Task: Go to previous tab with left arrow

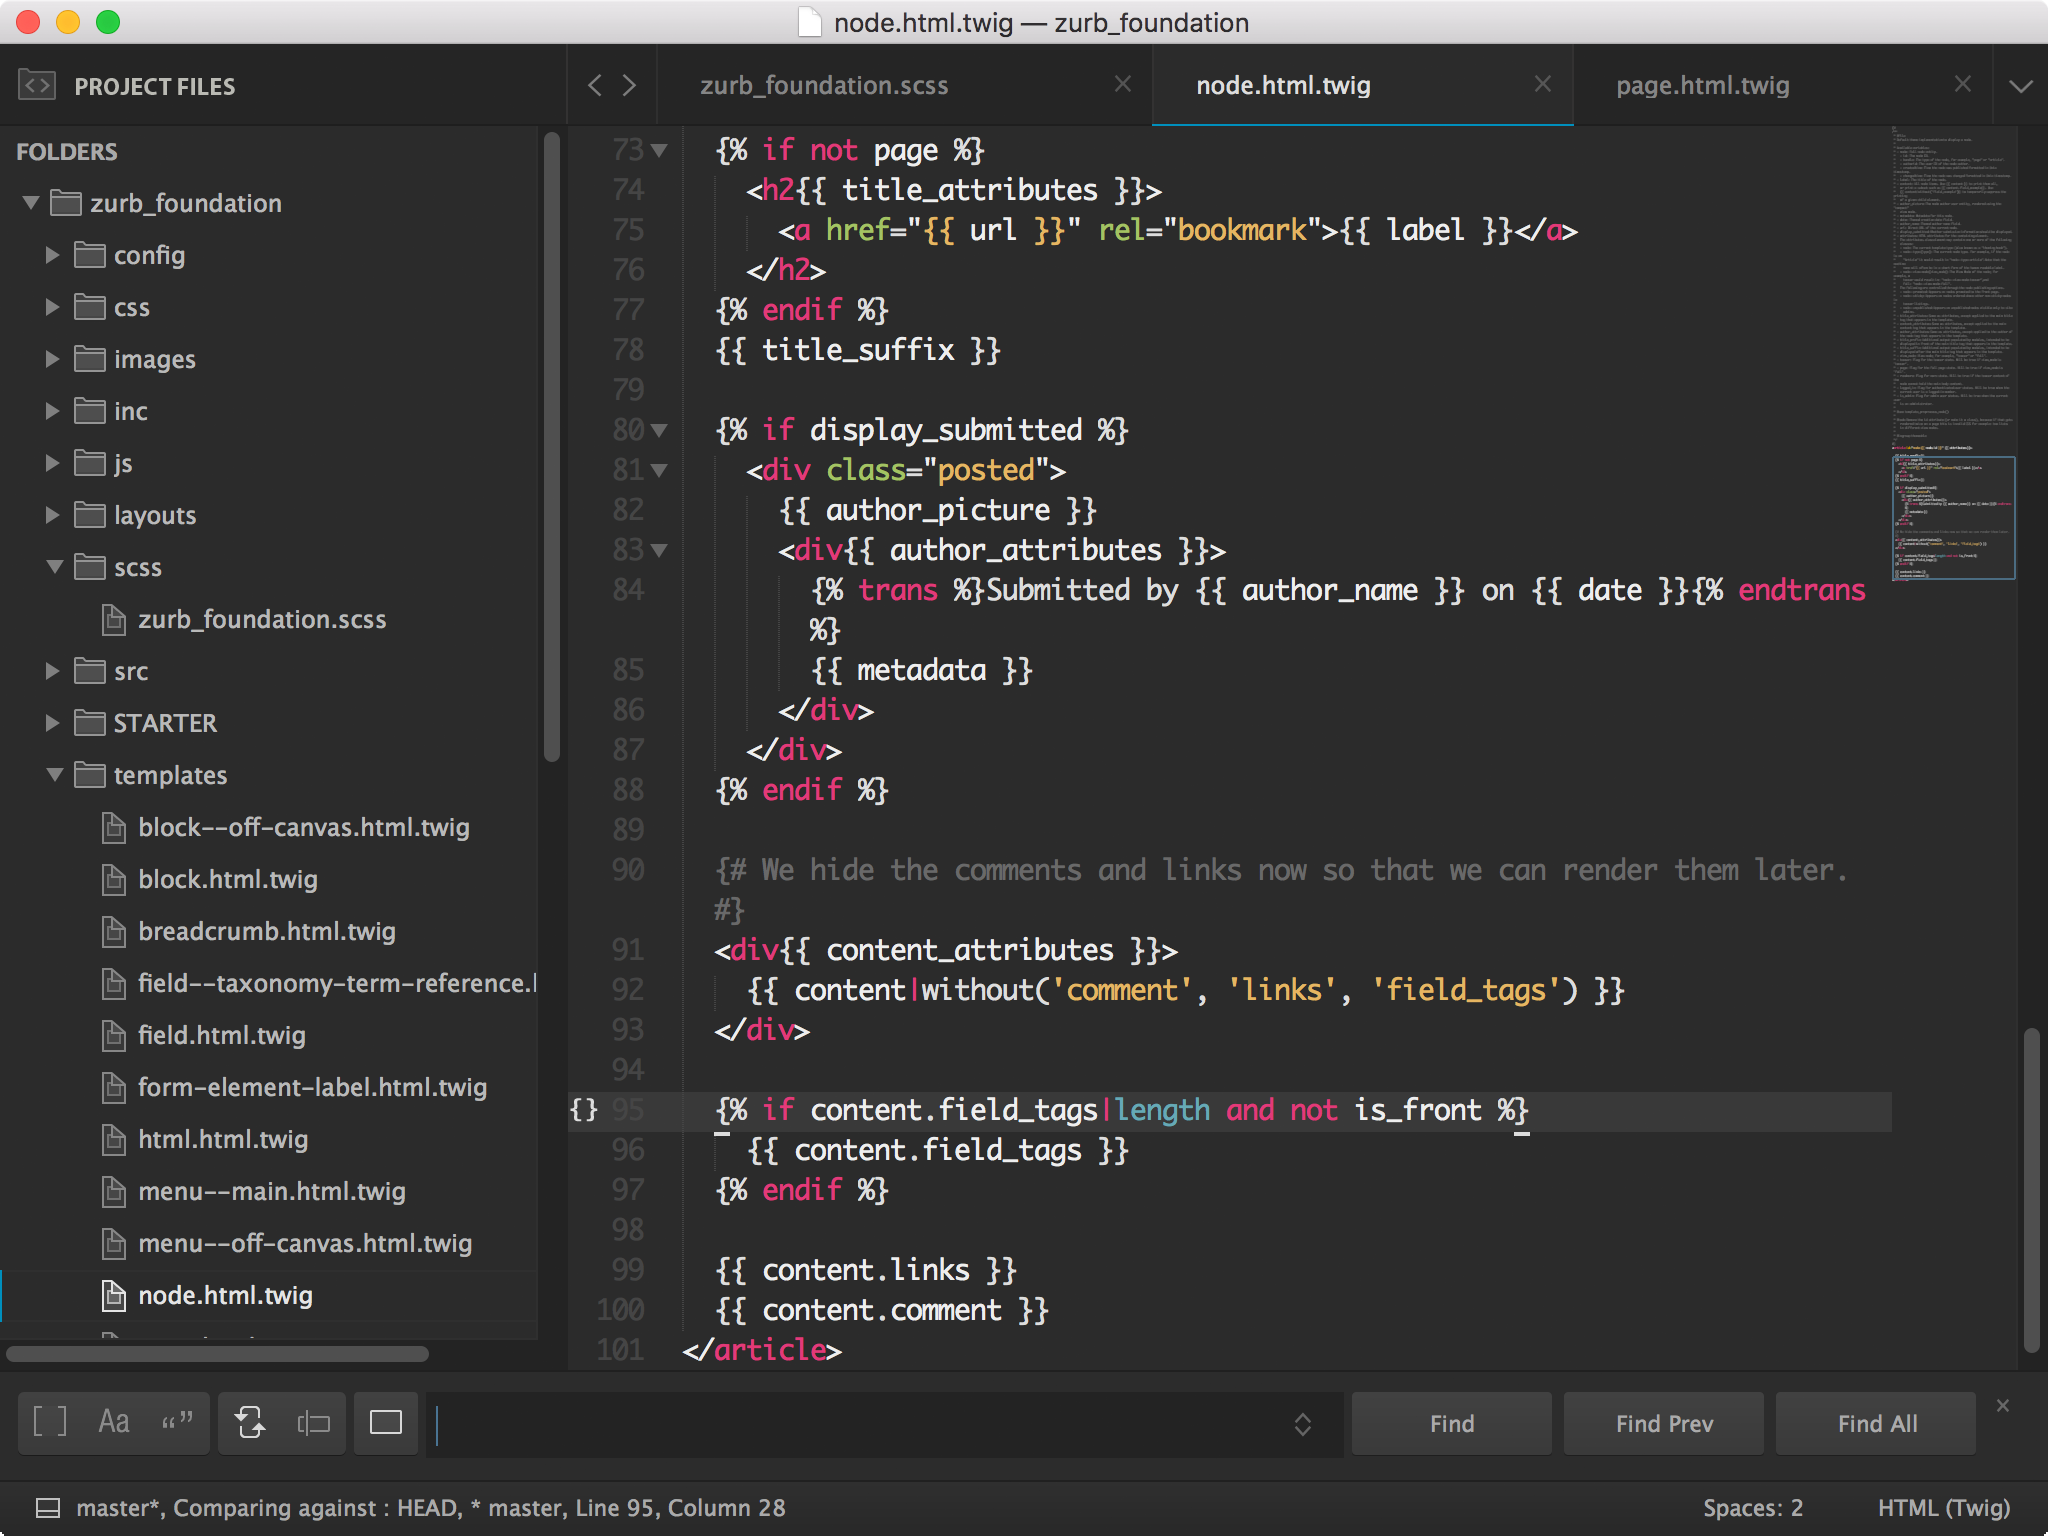Action: coord(595,85)
